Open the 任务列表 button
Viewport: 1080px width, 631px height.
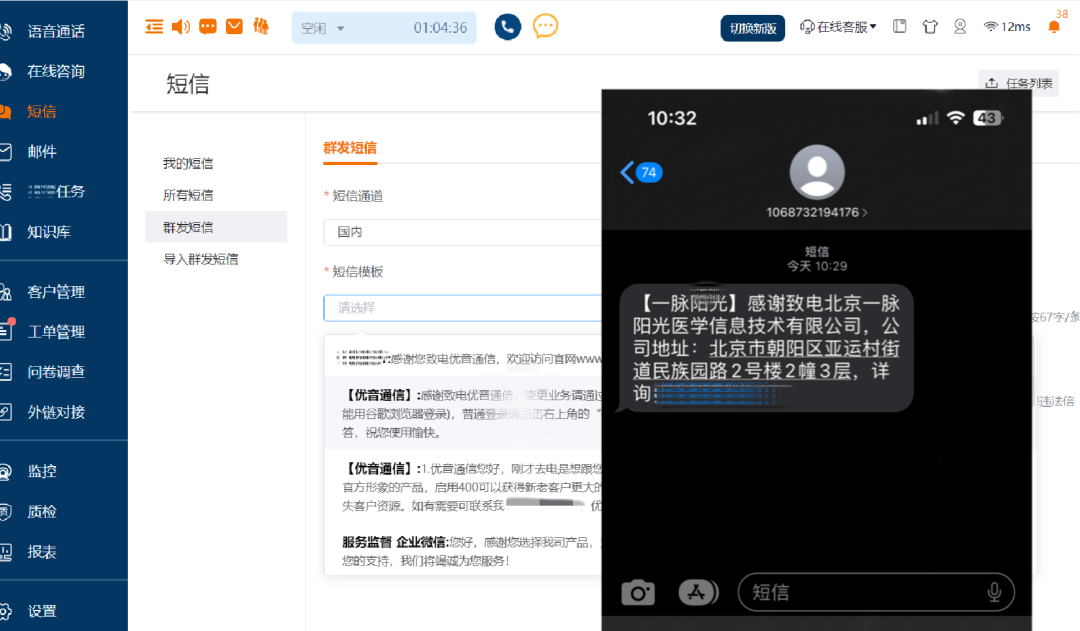tap(1019, 83)
